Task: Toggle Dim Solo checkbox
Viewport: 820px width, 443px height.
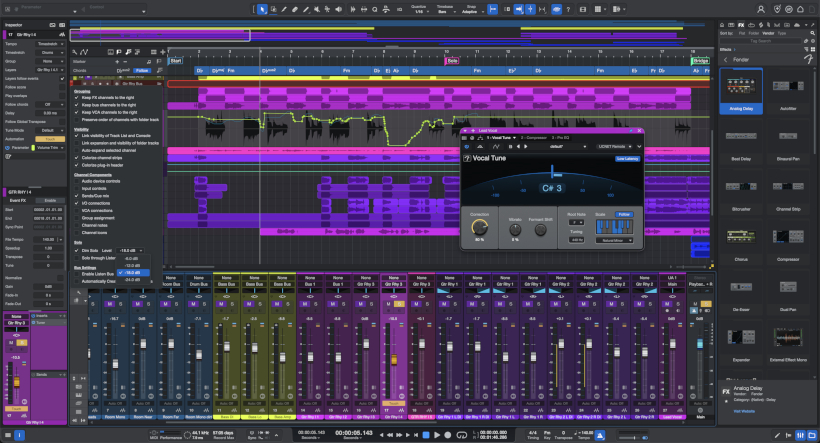Action: click(76, 251)
